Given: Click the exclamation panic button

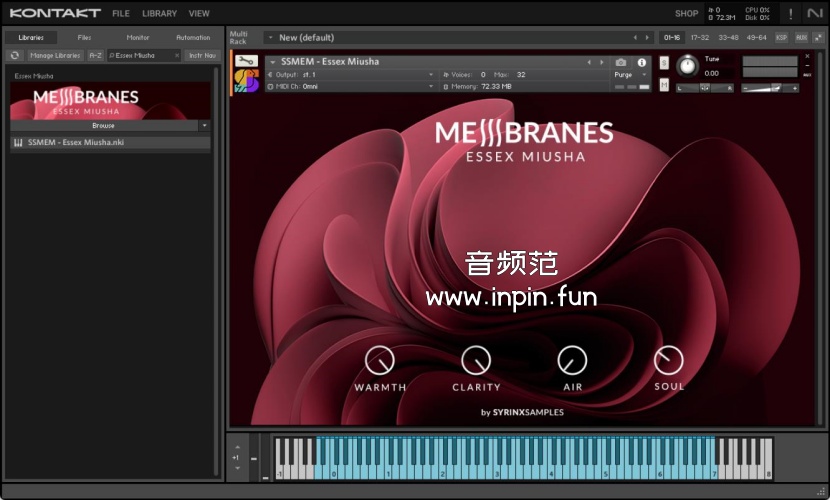Looking at the screenshot, I should click(x=791, y=14).
